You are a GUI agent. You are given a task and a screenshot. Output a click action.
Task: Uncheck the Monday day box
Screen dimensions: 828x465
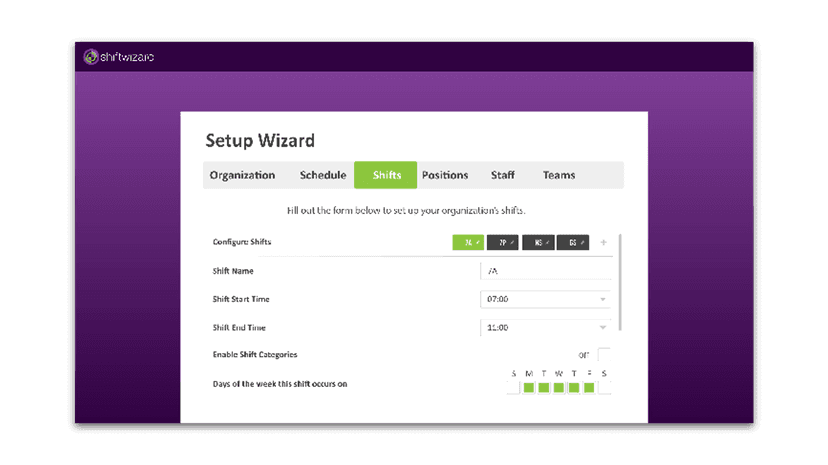[x=529, y=388]
